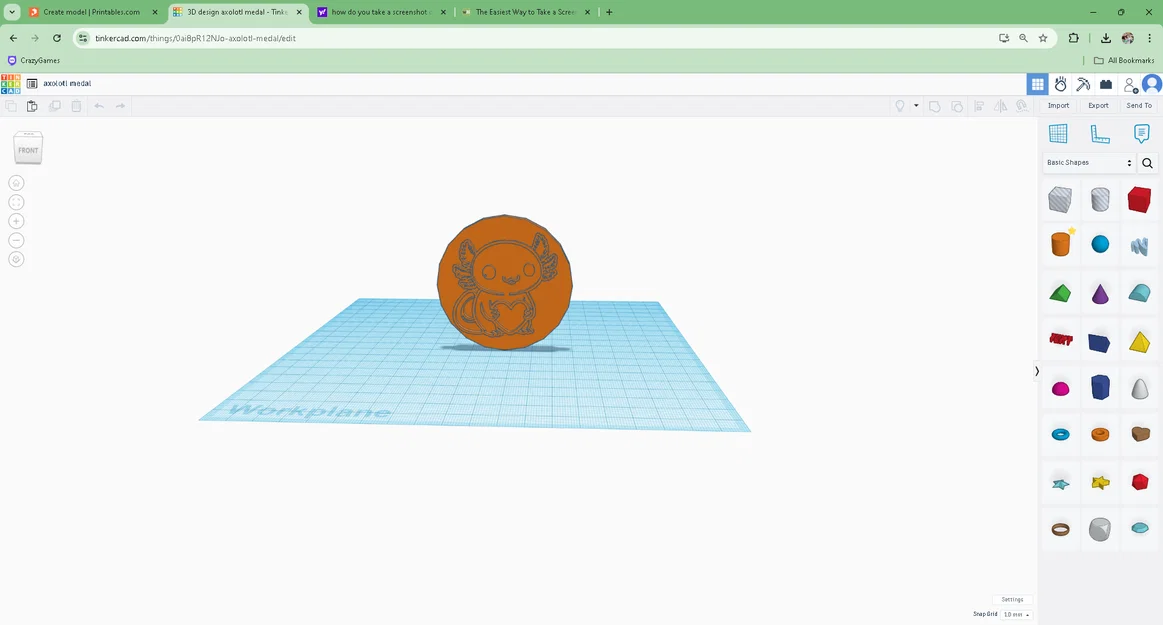Select the striped hole Cylinder shape
The width and height of the screenshot is (1163, 625).
(x=1100, y=199)
